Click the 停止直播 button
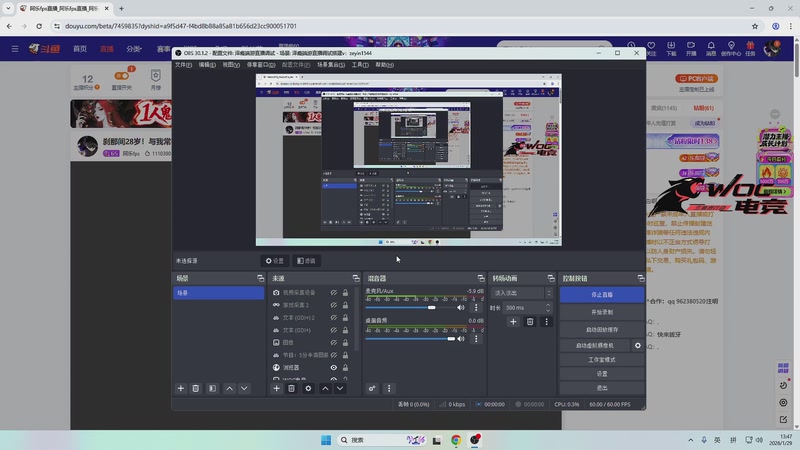This screenshot has height=450, width=800. click(x=602, y=295)
